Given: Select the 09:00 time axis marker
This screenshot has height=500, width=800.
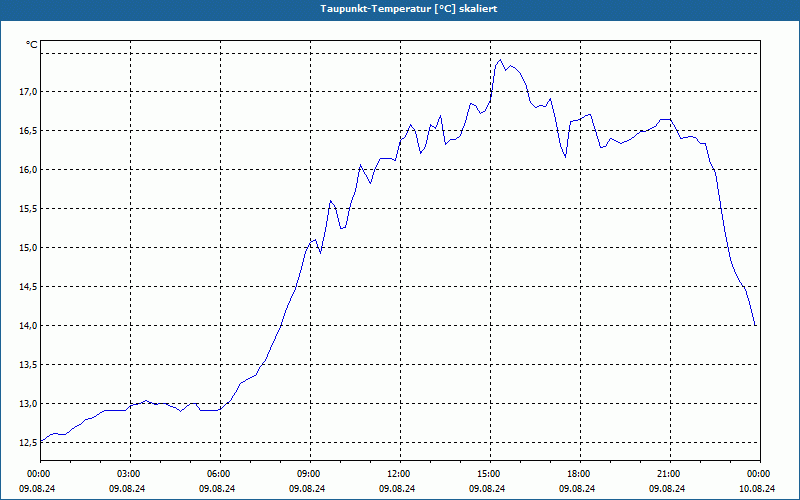Looking at the screenshot, I should click(x=310, y=474).
